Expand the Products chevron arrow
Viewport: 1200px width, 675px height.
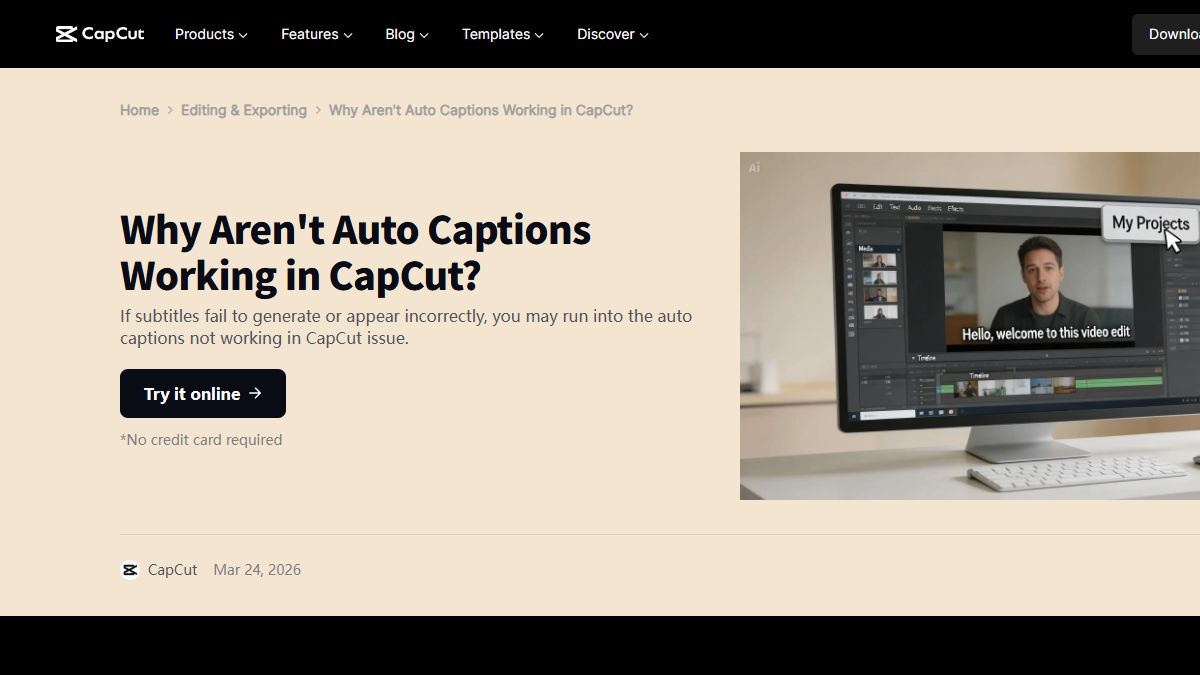tap(242, 35)
